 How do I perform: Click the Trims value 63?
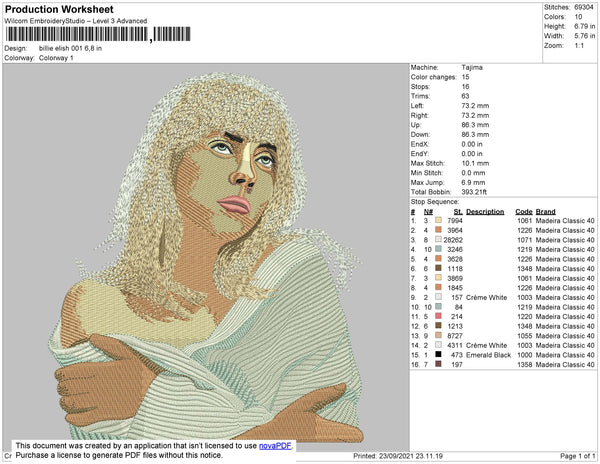point(465,96)
